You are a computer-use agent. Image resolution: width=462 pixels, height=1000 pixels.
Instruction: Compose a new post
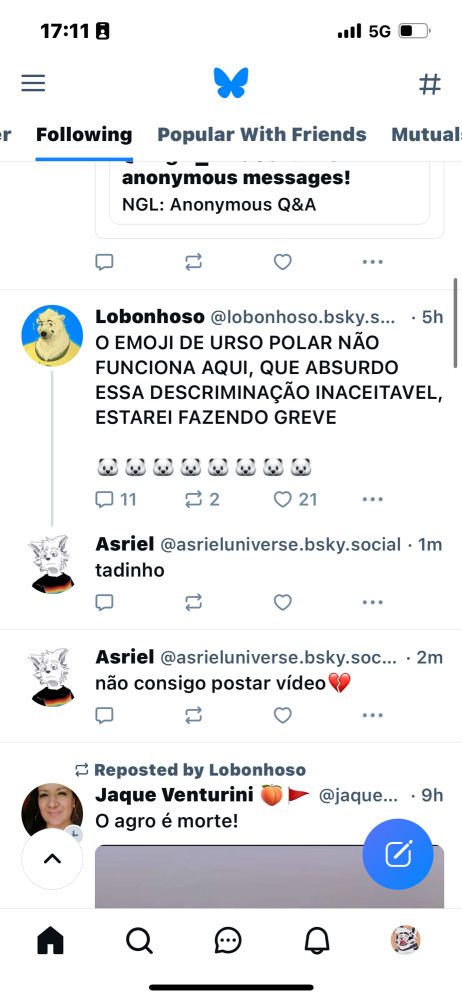(x=398, y=854)
